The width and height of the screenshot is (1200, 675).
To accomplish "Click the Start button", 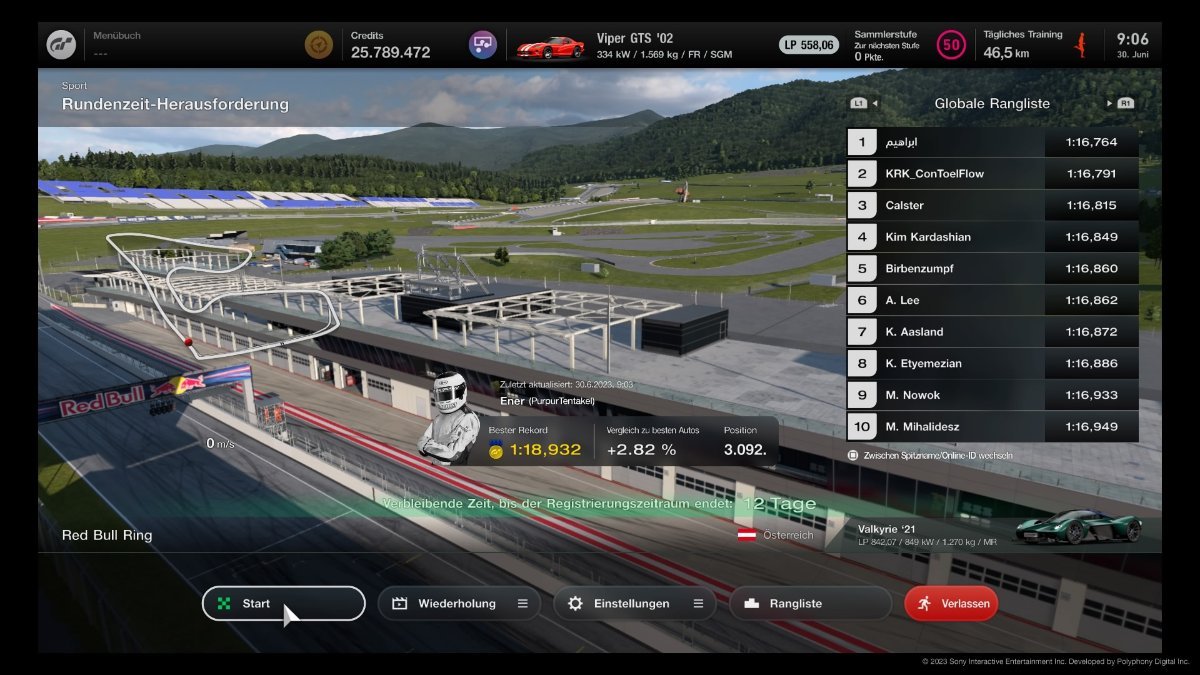I will click(284, 603).
